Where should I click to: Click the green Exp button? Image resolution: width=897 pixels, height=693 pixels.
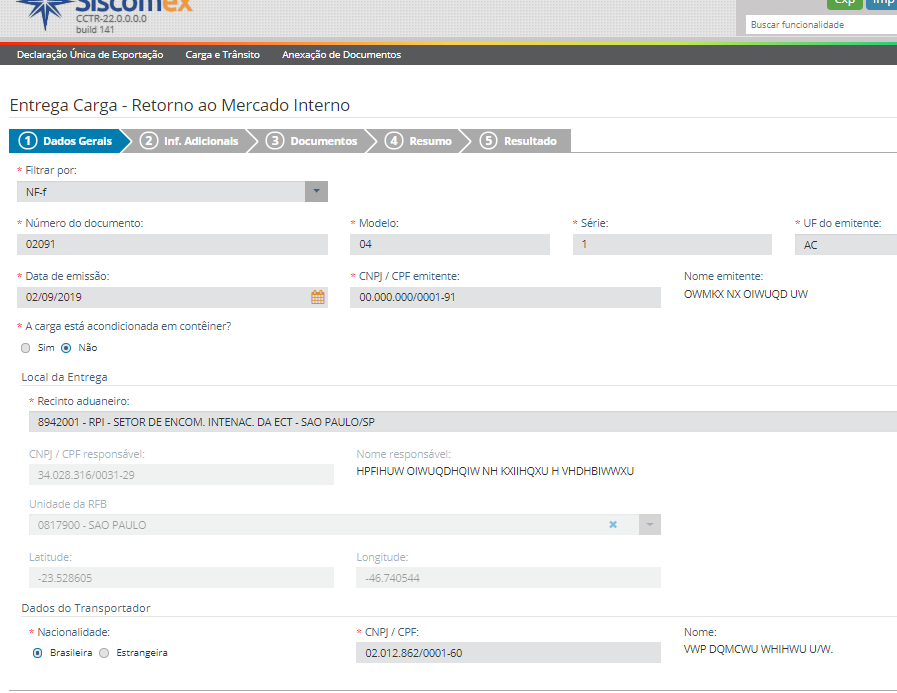point(844,3)
